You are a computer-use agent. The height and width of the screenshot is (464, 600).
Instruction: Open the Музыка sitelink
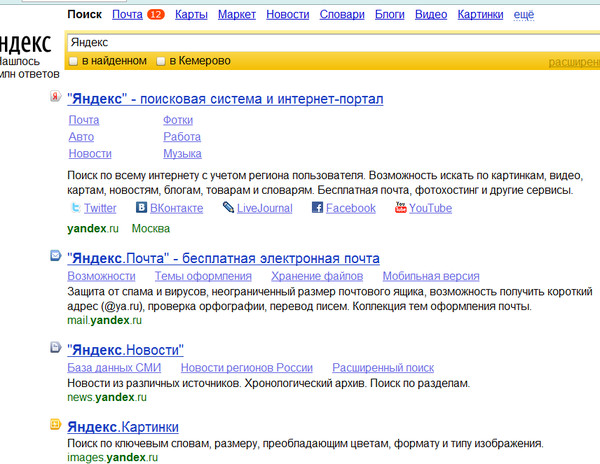[x=182, y=154]
